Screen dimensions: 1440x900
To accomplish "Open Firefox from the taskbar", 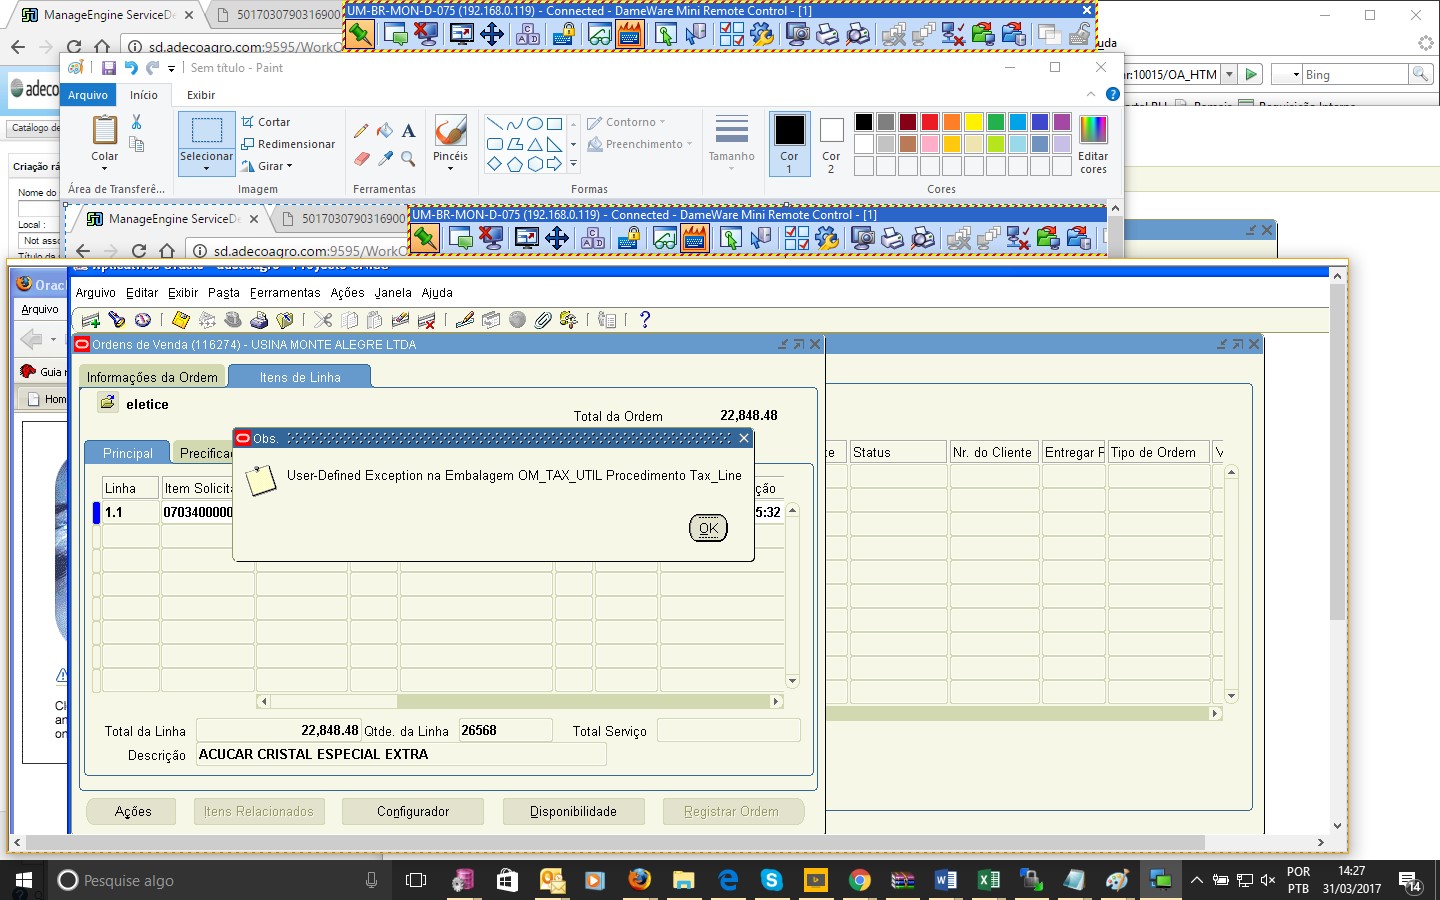I will coord(639,880).
